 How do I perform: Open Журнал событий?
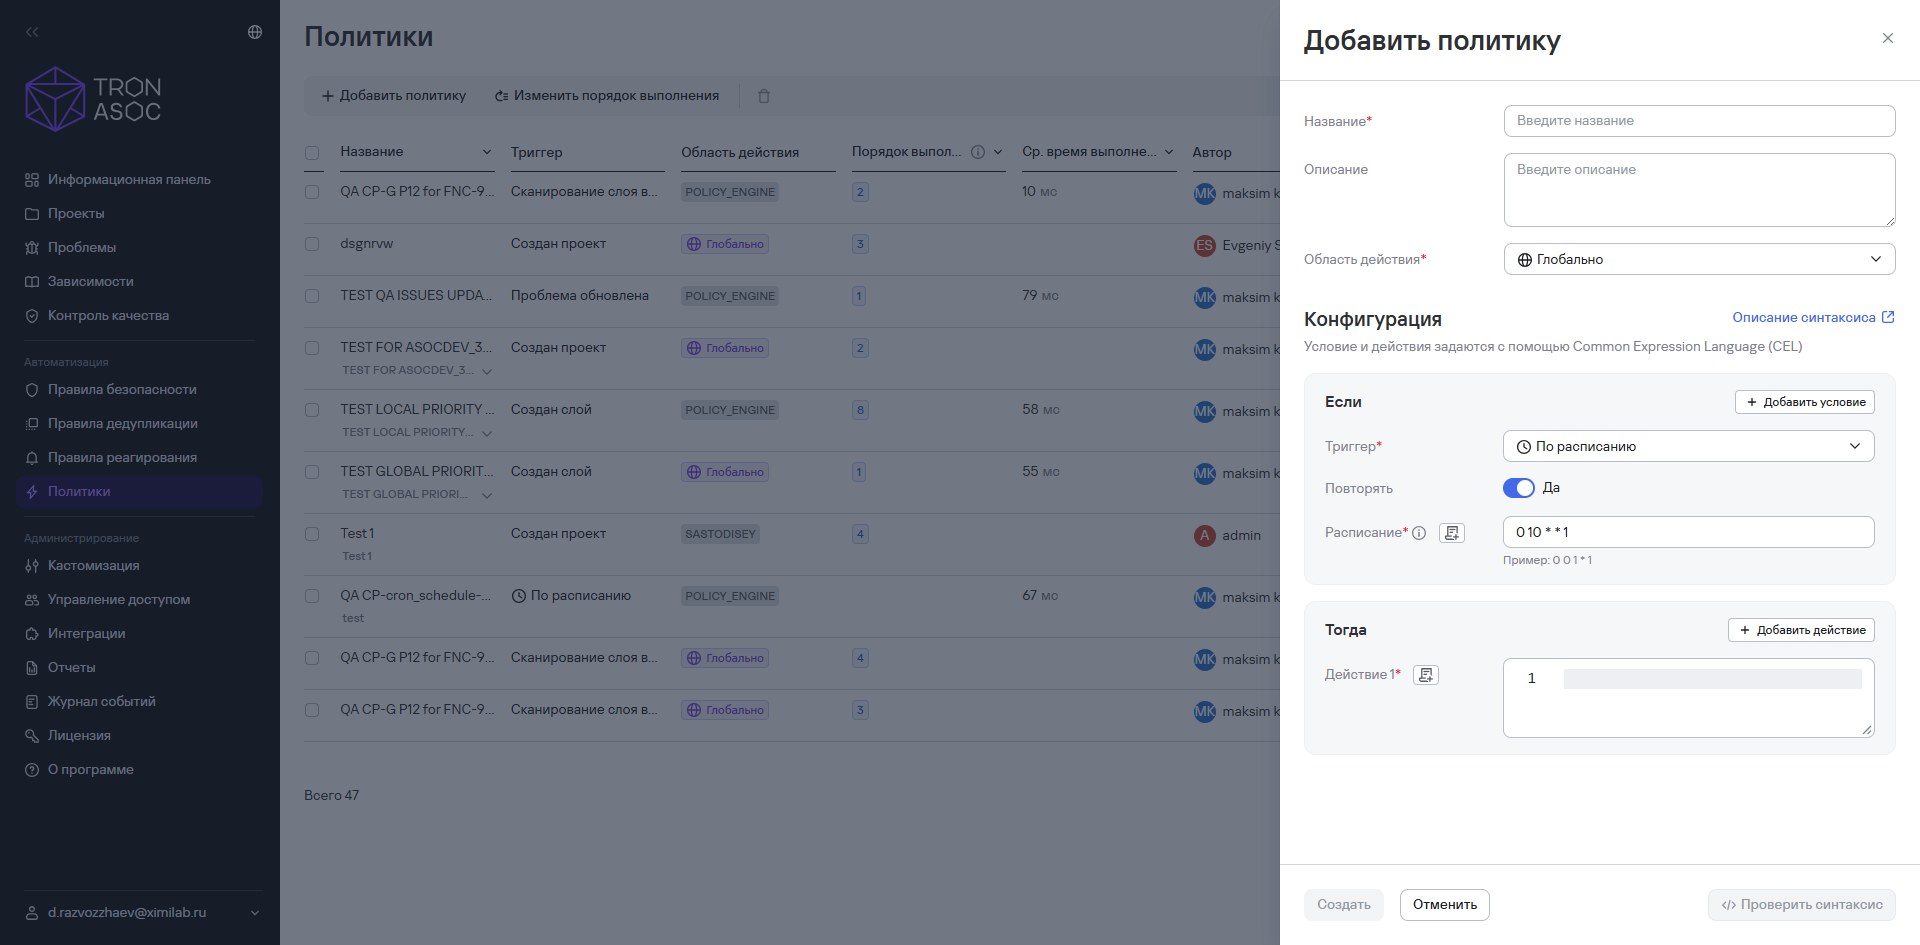(102, 701)
